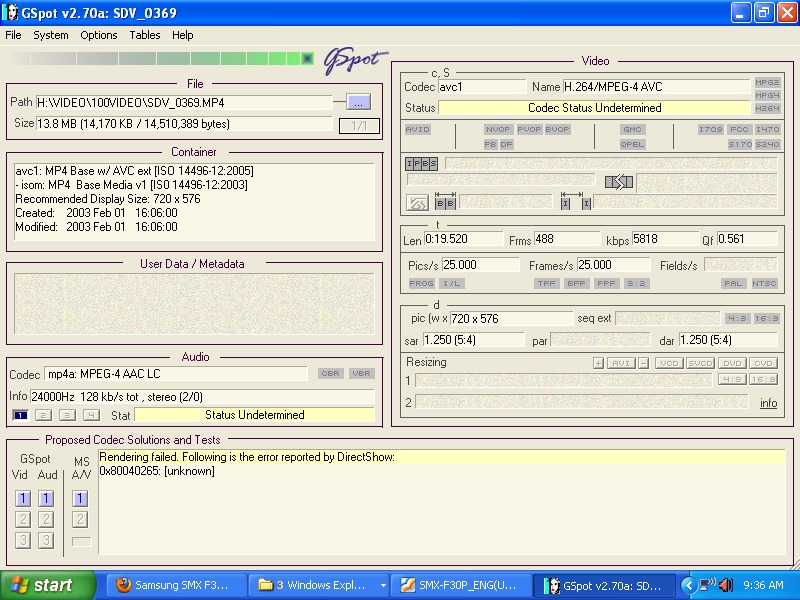Image resolution: width=800 pixels, height=600 pixels.
Task: Click the IPBS frame type icon
Action: point(421,163)
